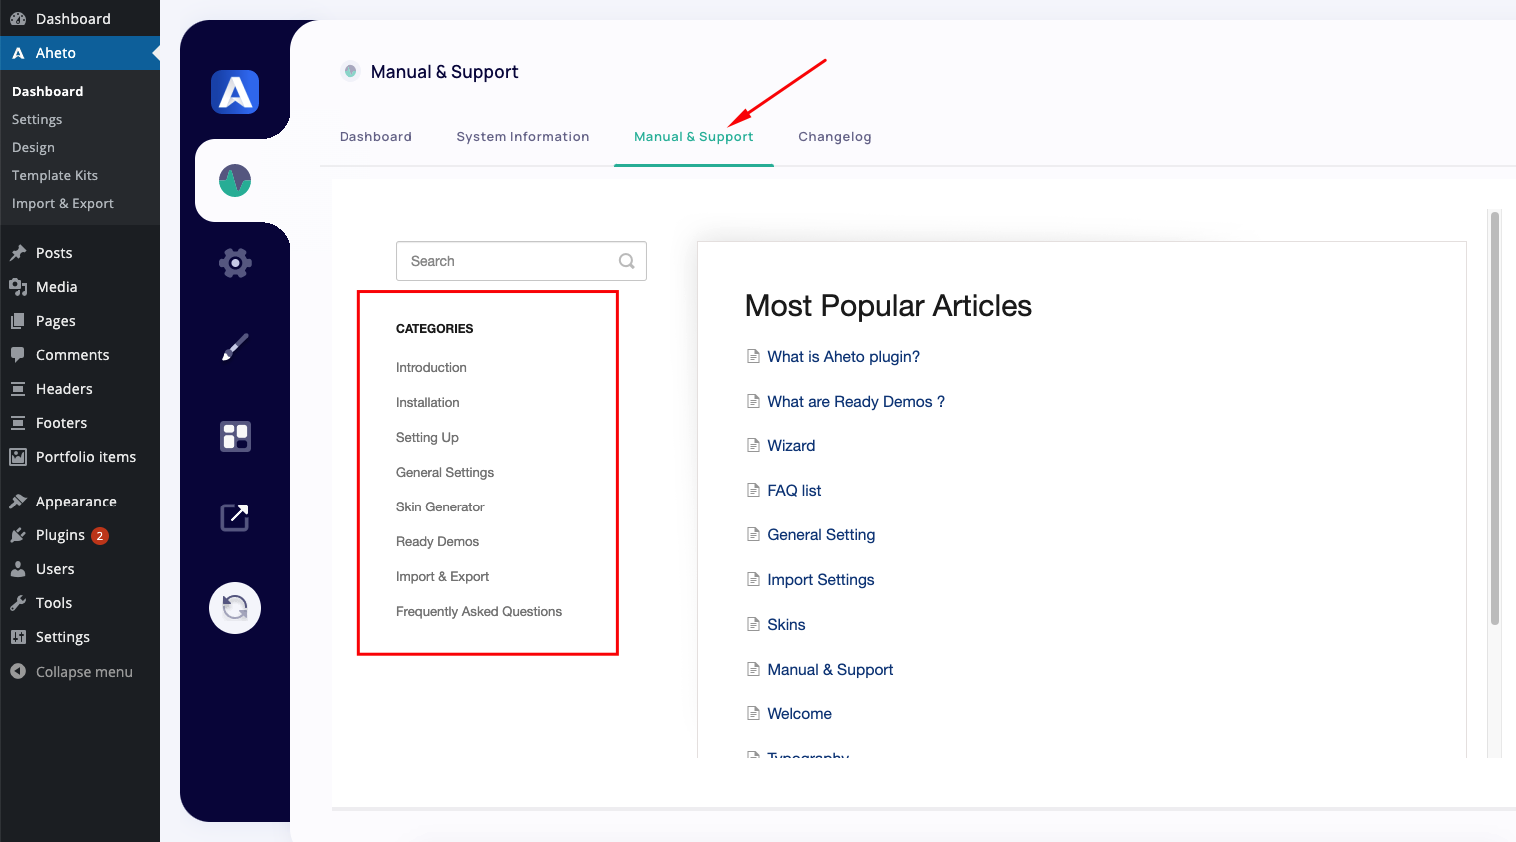Open the FAQ list article

click(x=794, y=490)
